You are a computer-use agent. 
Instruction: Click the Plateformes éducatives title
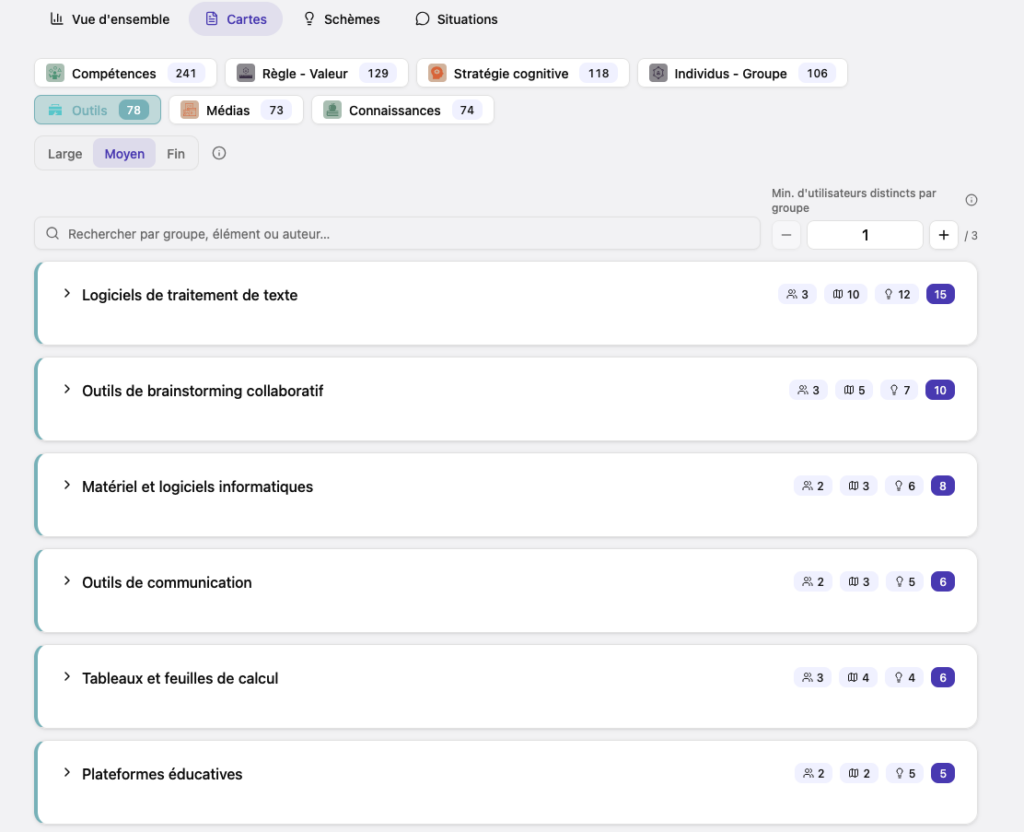(162, 774)
